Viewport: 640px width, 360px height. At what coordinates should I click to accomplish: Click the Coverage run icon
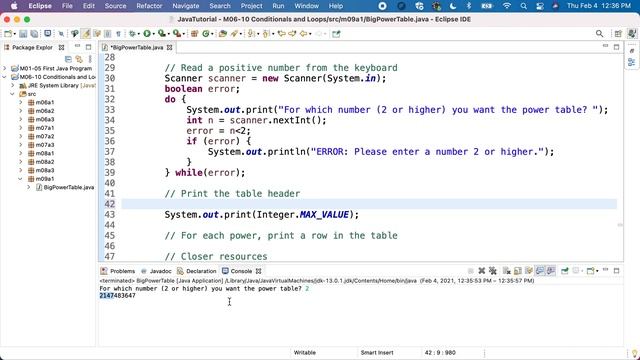(x=162, y=34)
